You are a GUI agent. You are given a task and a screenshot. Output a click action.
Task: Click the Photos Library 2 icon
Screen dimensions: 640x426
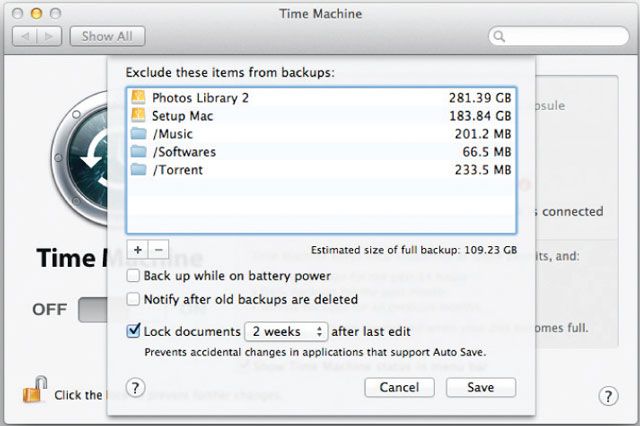pos(138,98)
